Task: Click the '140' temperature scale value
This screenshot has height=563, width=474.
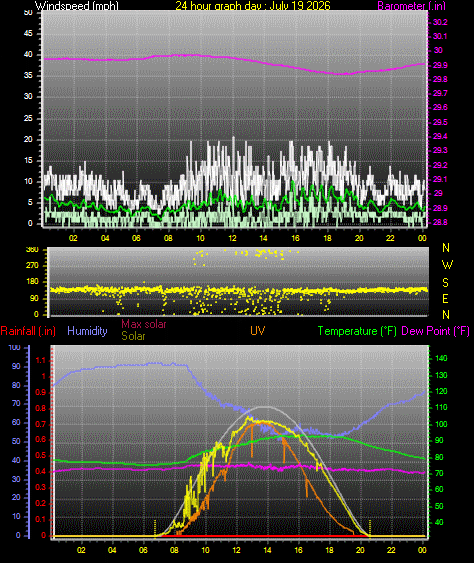Action: click(441, 358)
